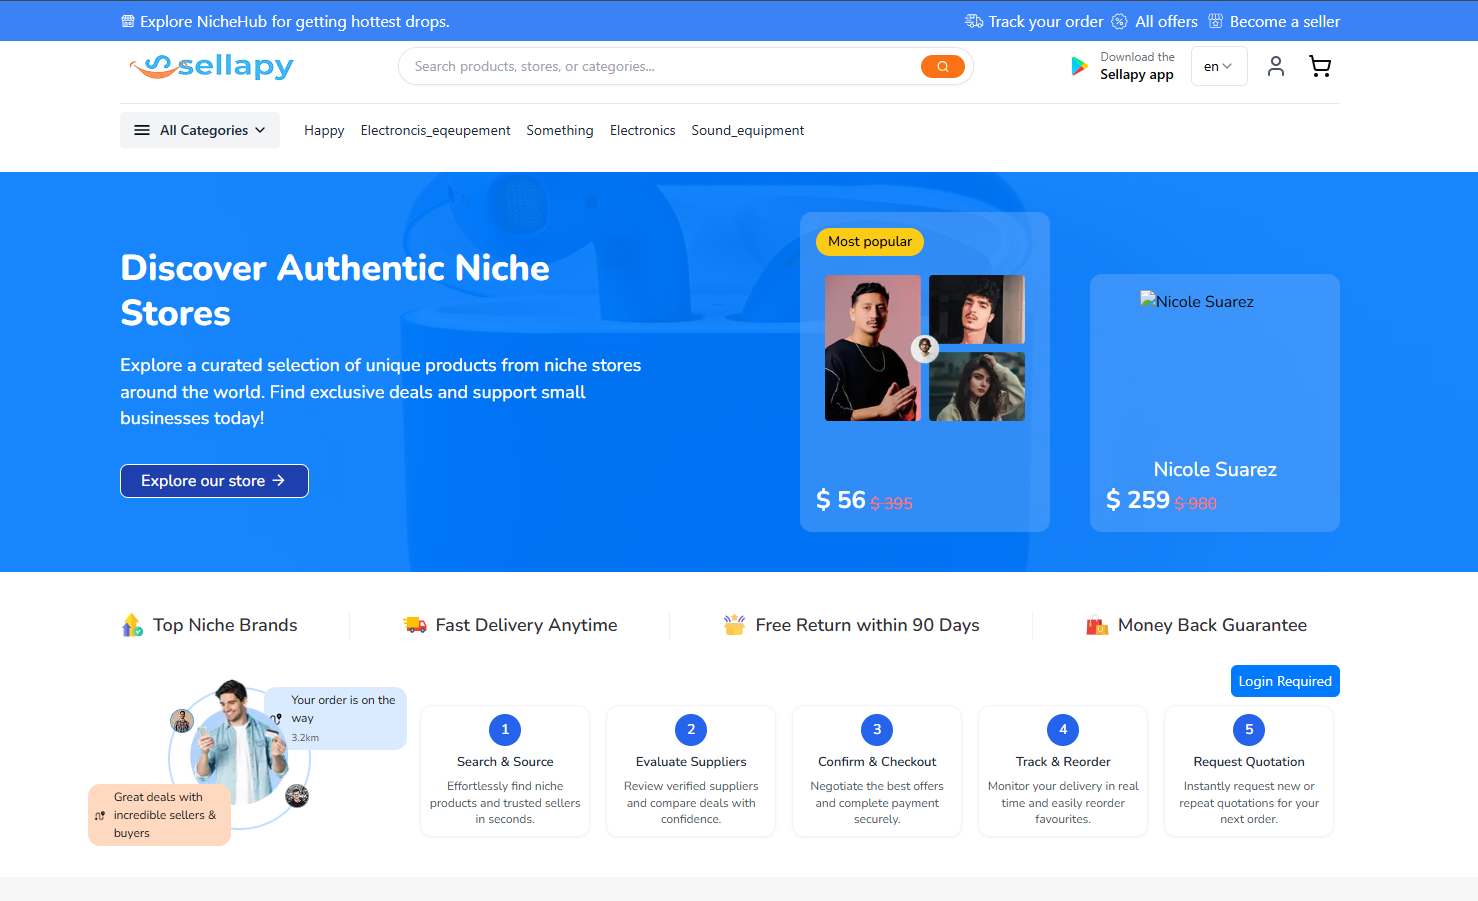Image resolution: width=1478 pixels, height=901 pixels.
Task: Click the orange search button icon
Action: (942, 66)
